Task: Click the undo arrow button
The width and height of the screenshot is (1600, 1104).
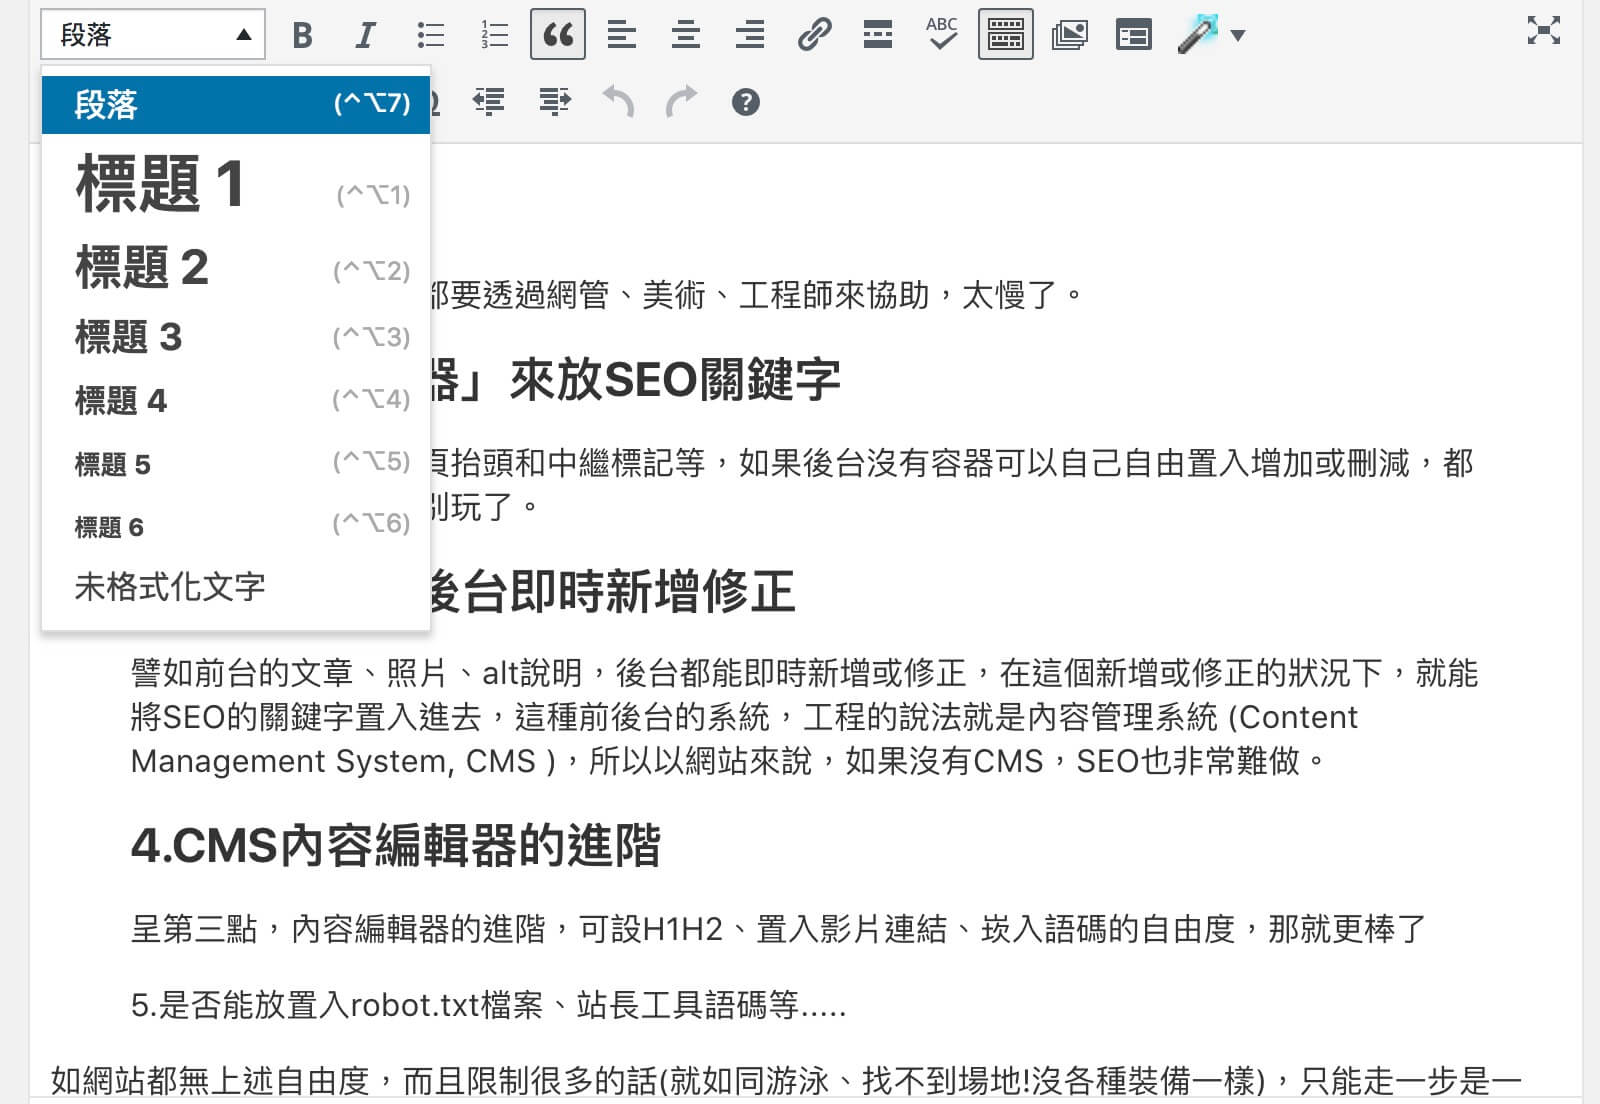Action: pos(618,102)
